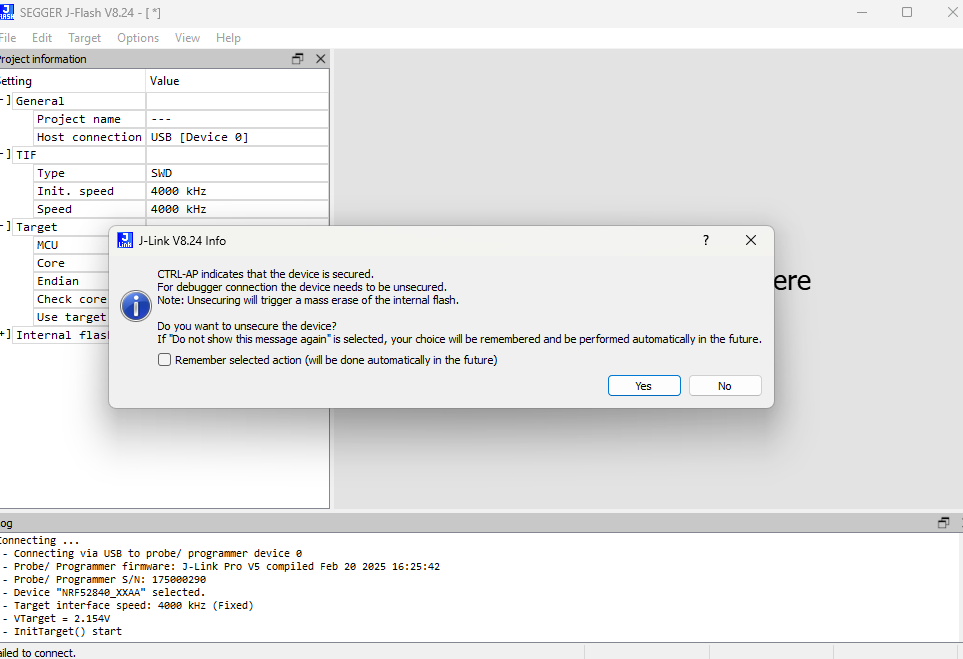
Task: Collapse the TIF section
Action: (x=5, y=154)
